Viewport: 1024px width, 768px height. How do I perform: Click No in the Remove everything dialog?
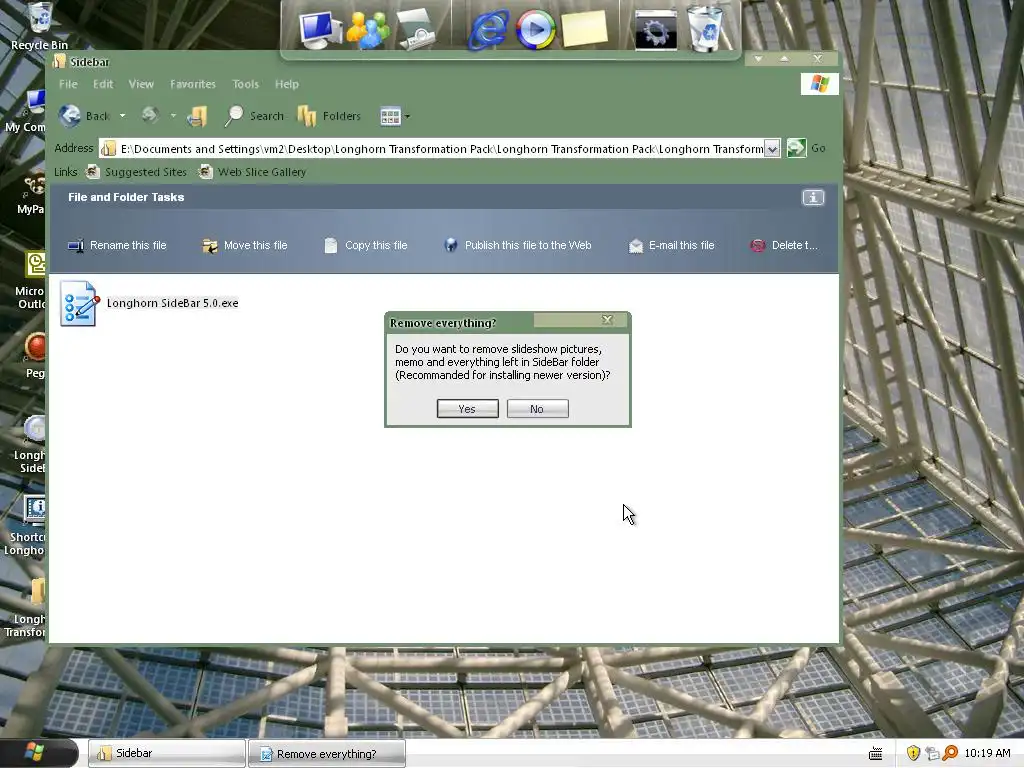coord(537,409)
